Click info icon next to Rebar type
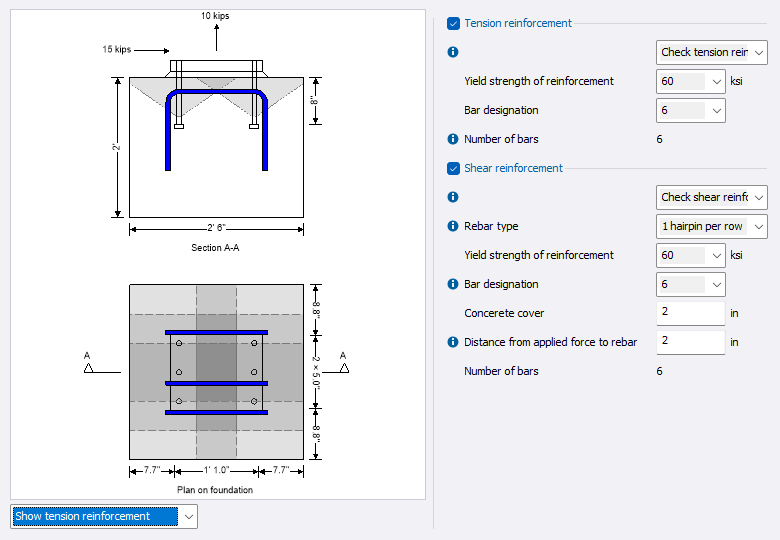This screenshot has width=780, height=540. click(x=453, y=226)
